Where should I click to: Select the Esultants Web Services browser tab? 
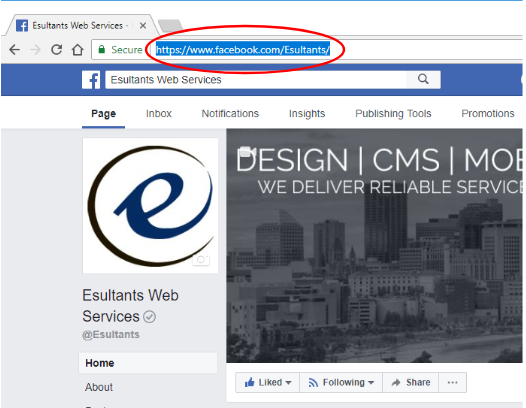coord(81,26)
